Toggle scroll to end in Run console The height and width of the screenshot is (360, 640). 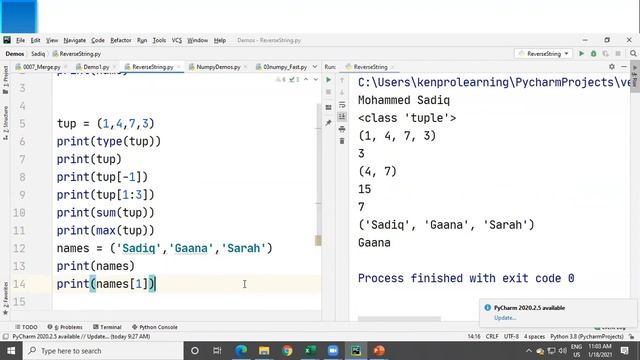point(342,117)
